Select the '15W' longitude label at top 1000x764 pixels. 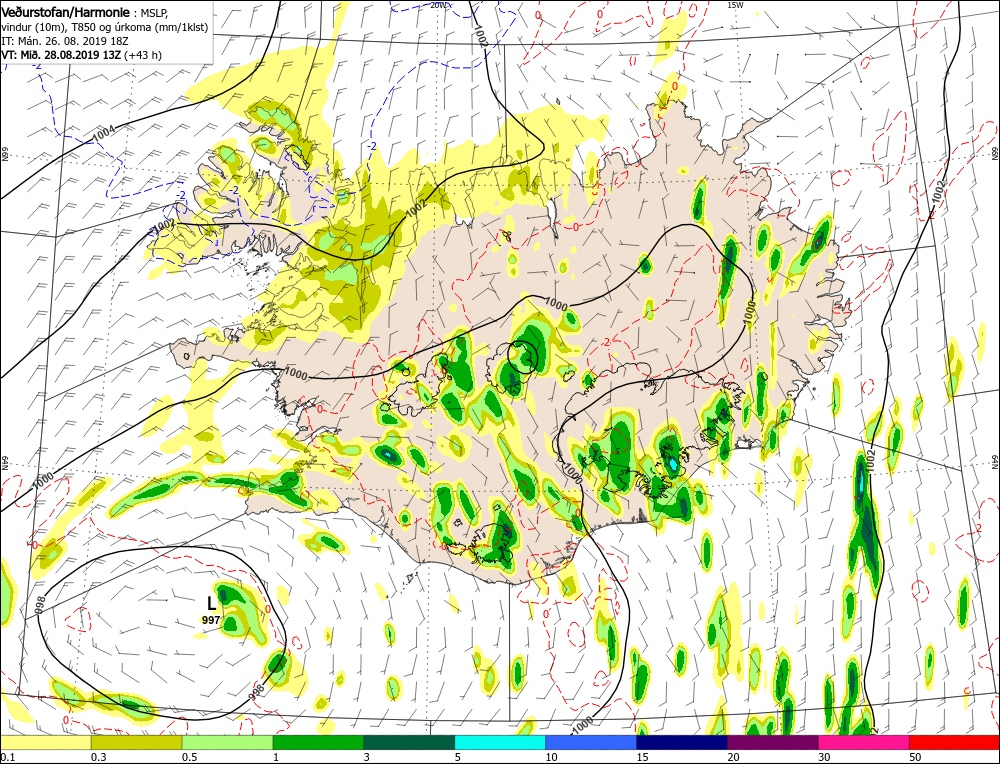pos(735,5)
